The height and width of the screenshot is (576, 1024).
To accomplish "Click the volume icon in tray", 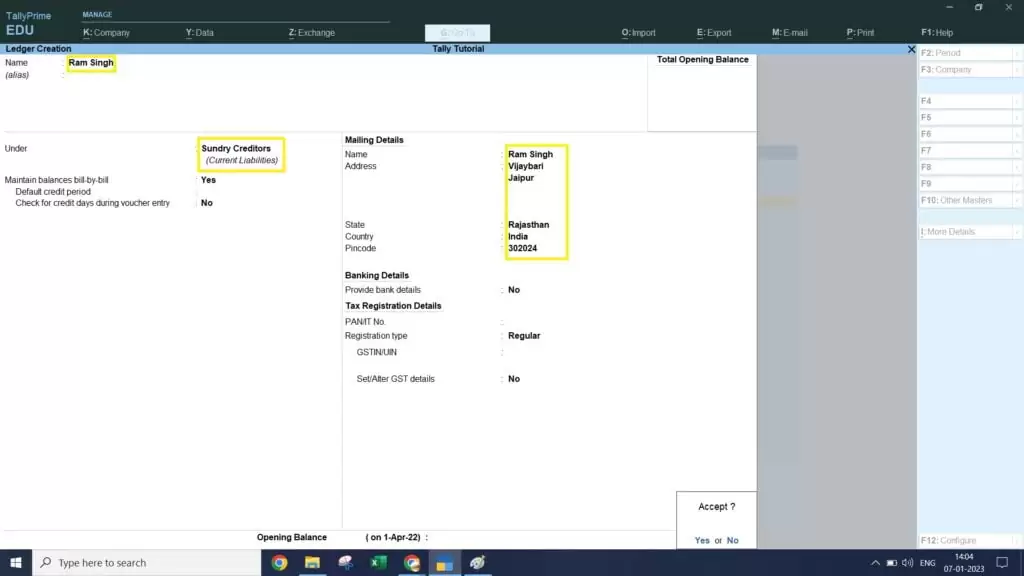I will tap(908, 563).
